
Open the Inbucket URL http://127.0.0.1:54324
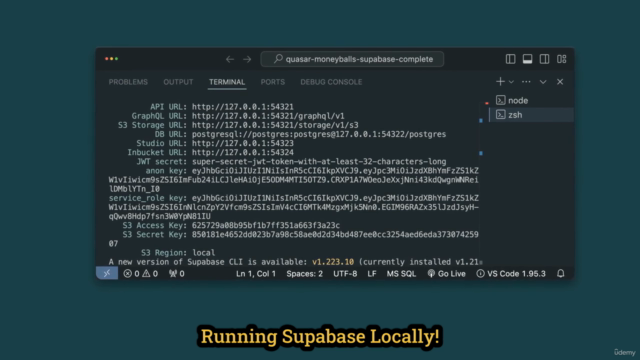point(242,152)
